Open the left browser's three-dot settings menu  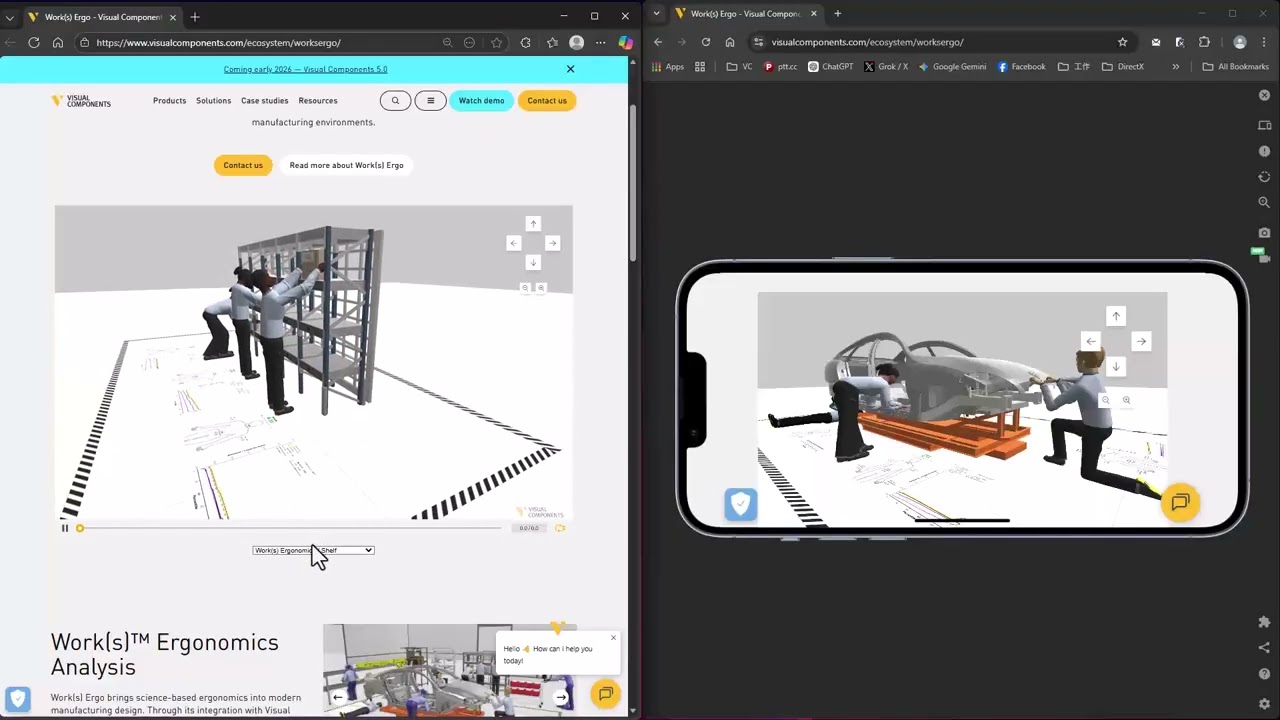click(x=600, y=42)
